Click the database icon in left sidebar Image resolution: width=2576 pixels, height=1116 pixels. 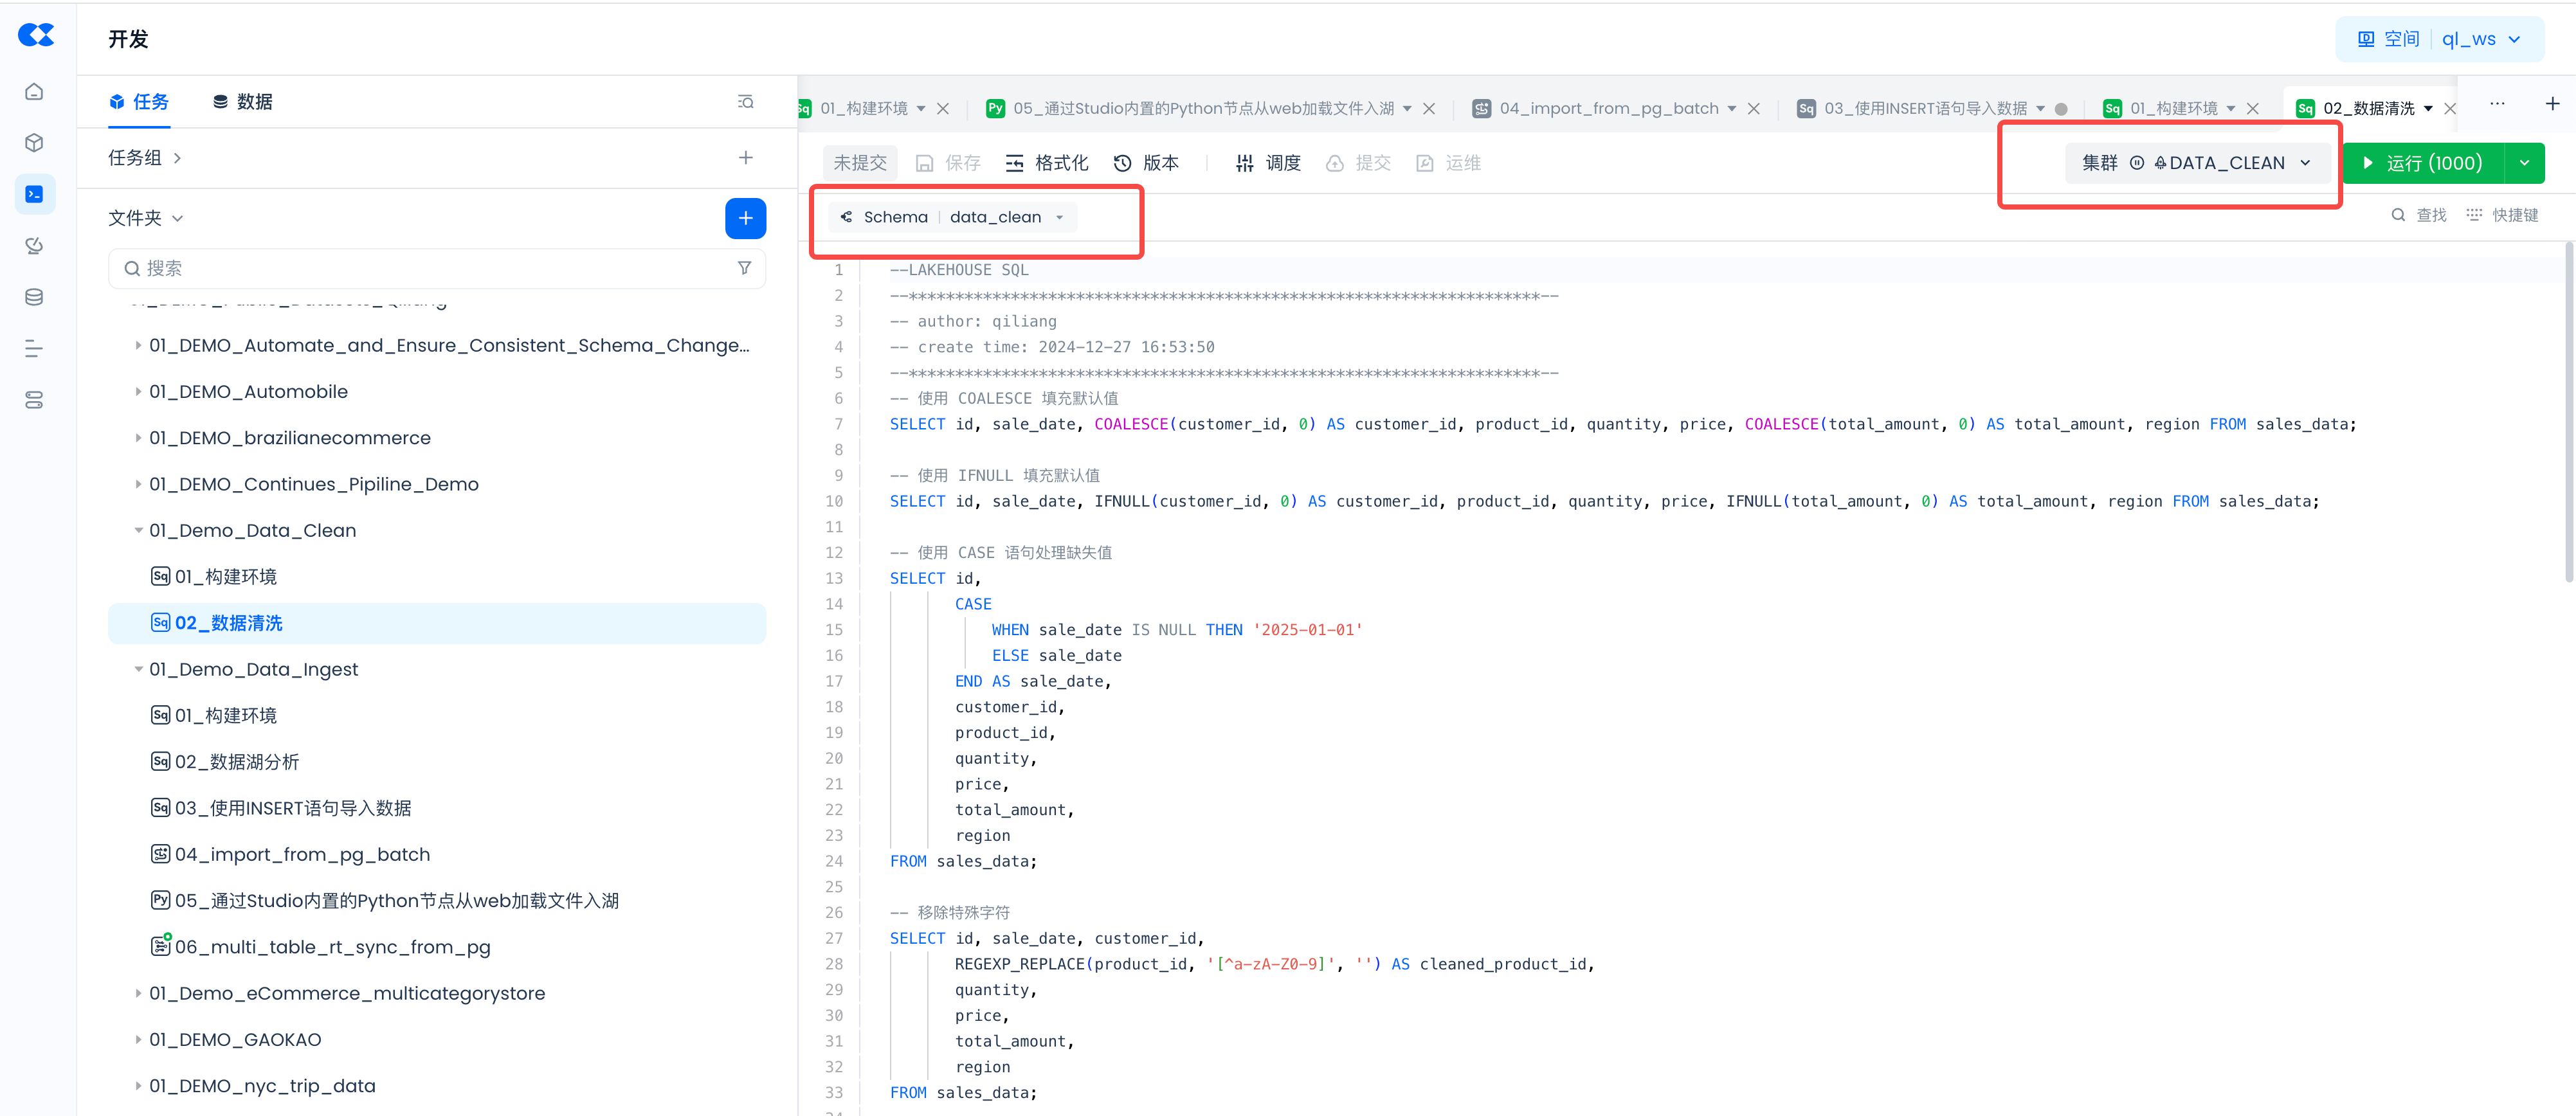[x=34, y=297]
